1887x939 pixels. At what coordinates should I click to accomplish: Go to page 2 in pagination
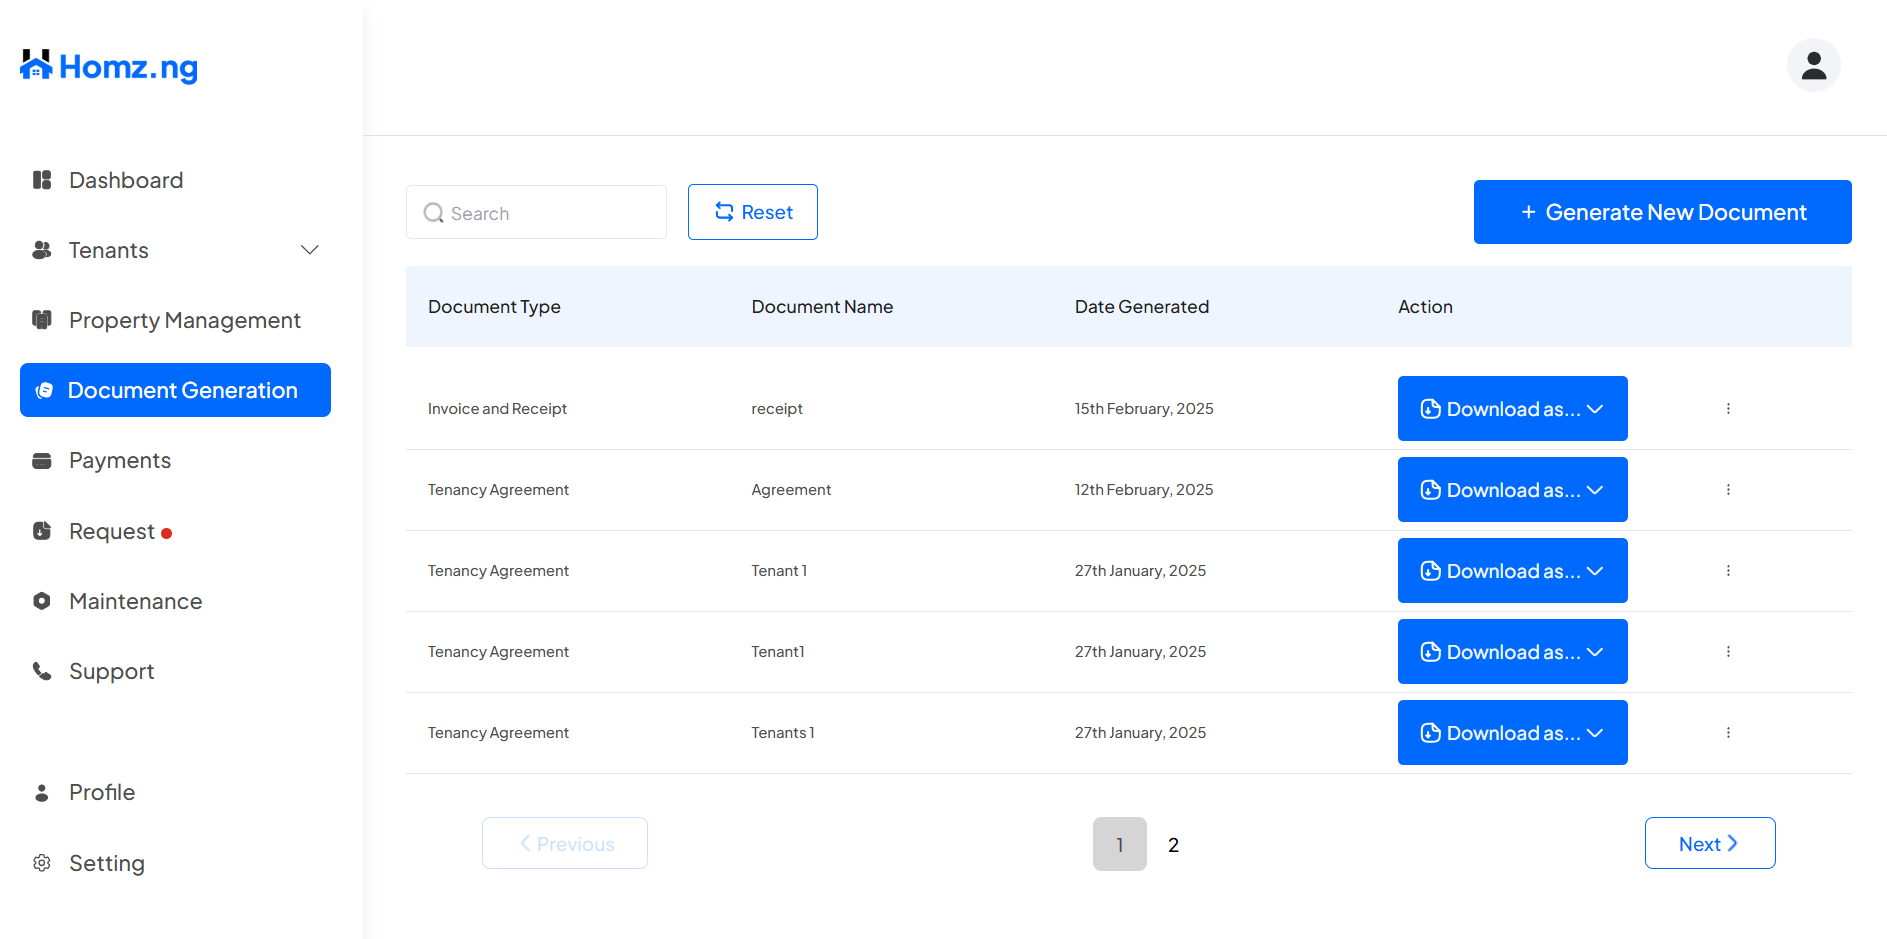click(x=1174, y=845)
